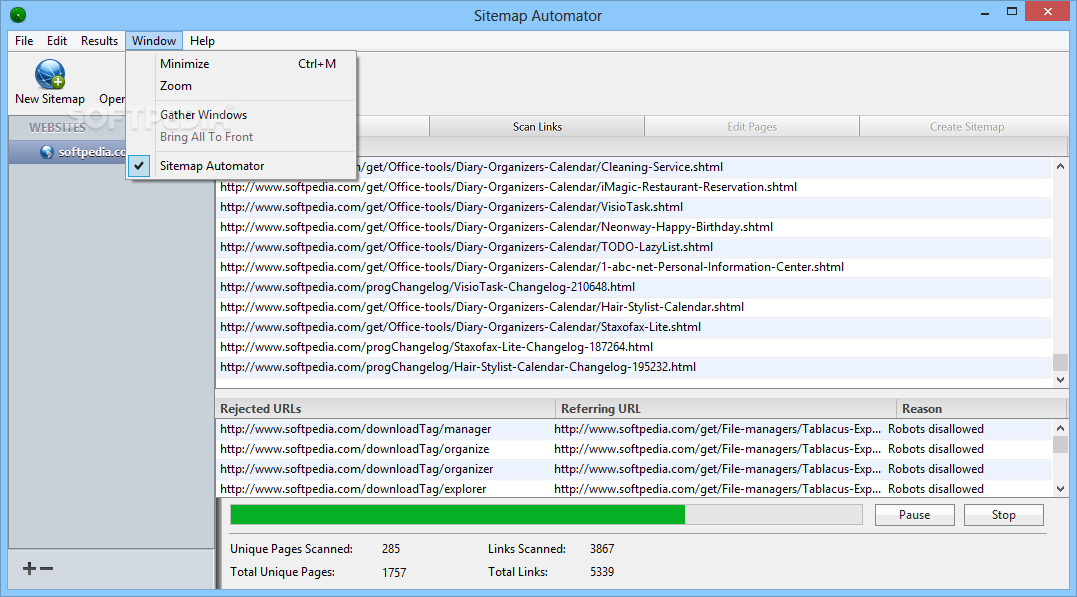Remove website with the minus icon
The width and height of the screenshot is (1077, 597).
click(x=47, y=568)
